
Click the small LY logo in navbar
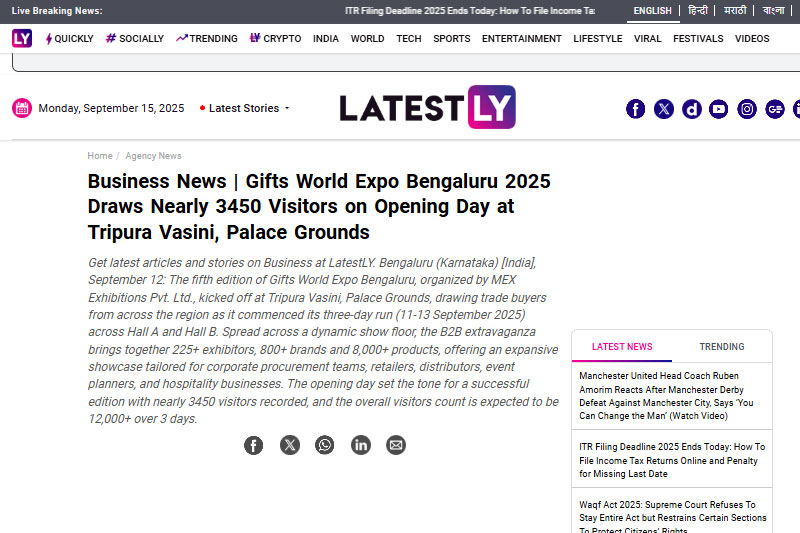click(x=22, y=38)
